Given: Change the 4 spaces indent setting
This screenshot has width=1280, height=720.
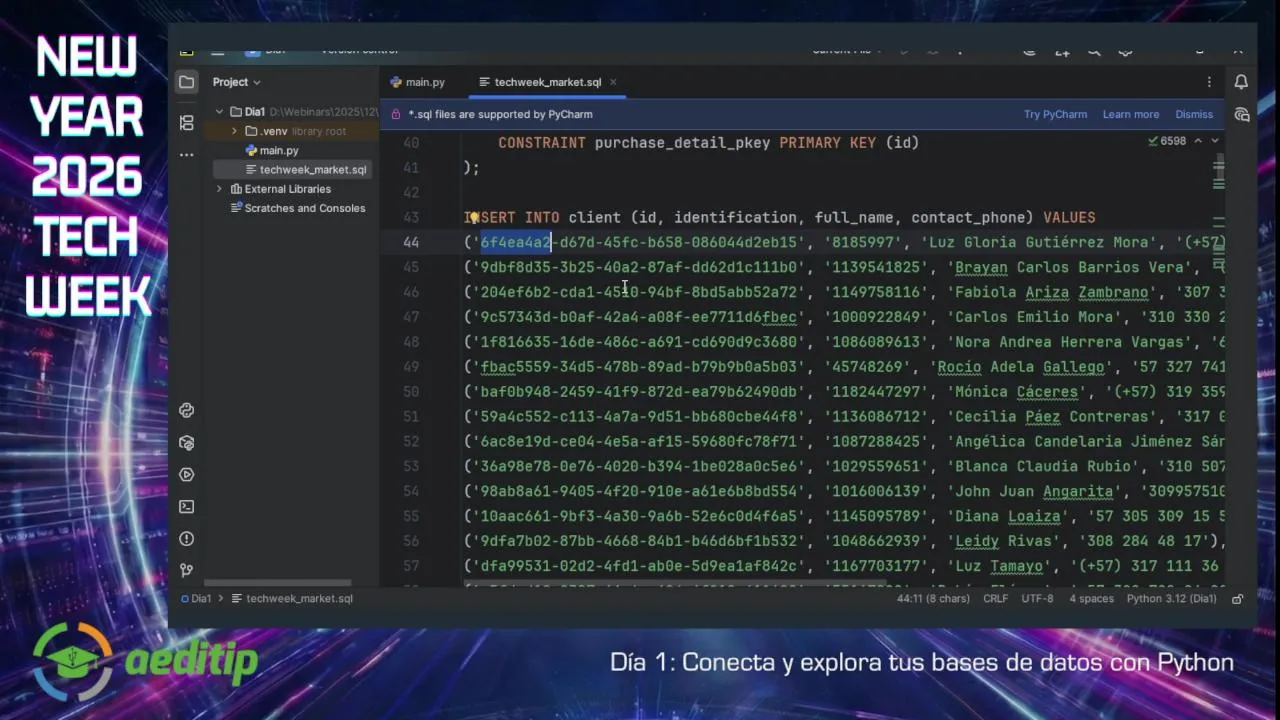Looking at the screenshot, I should 1091,599.
